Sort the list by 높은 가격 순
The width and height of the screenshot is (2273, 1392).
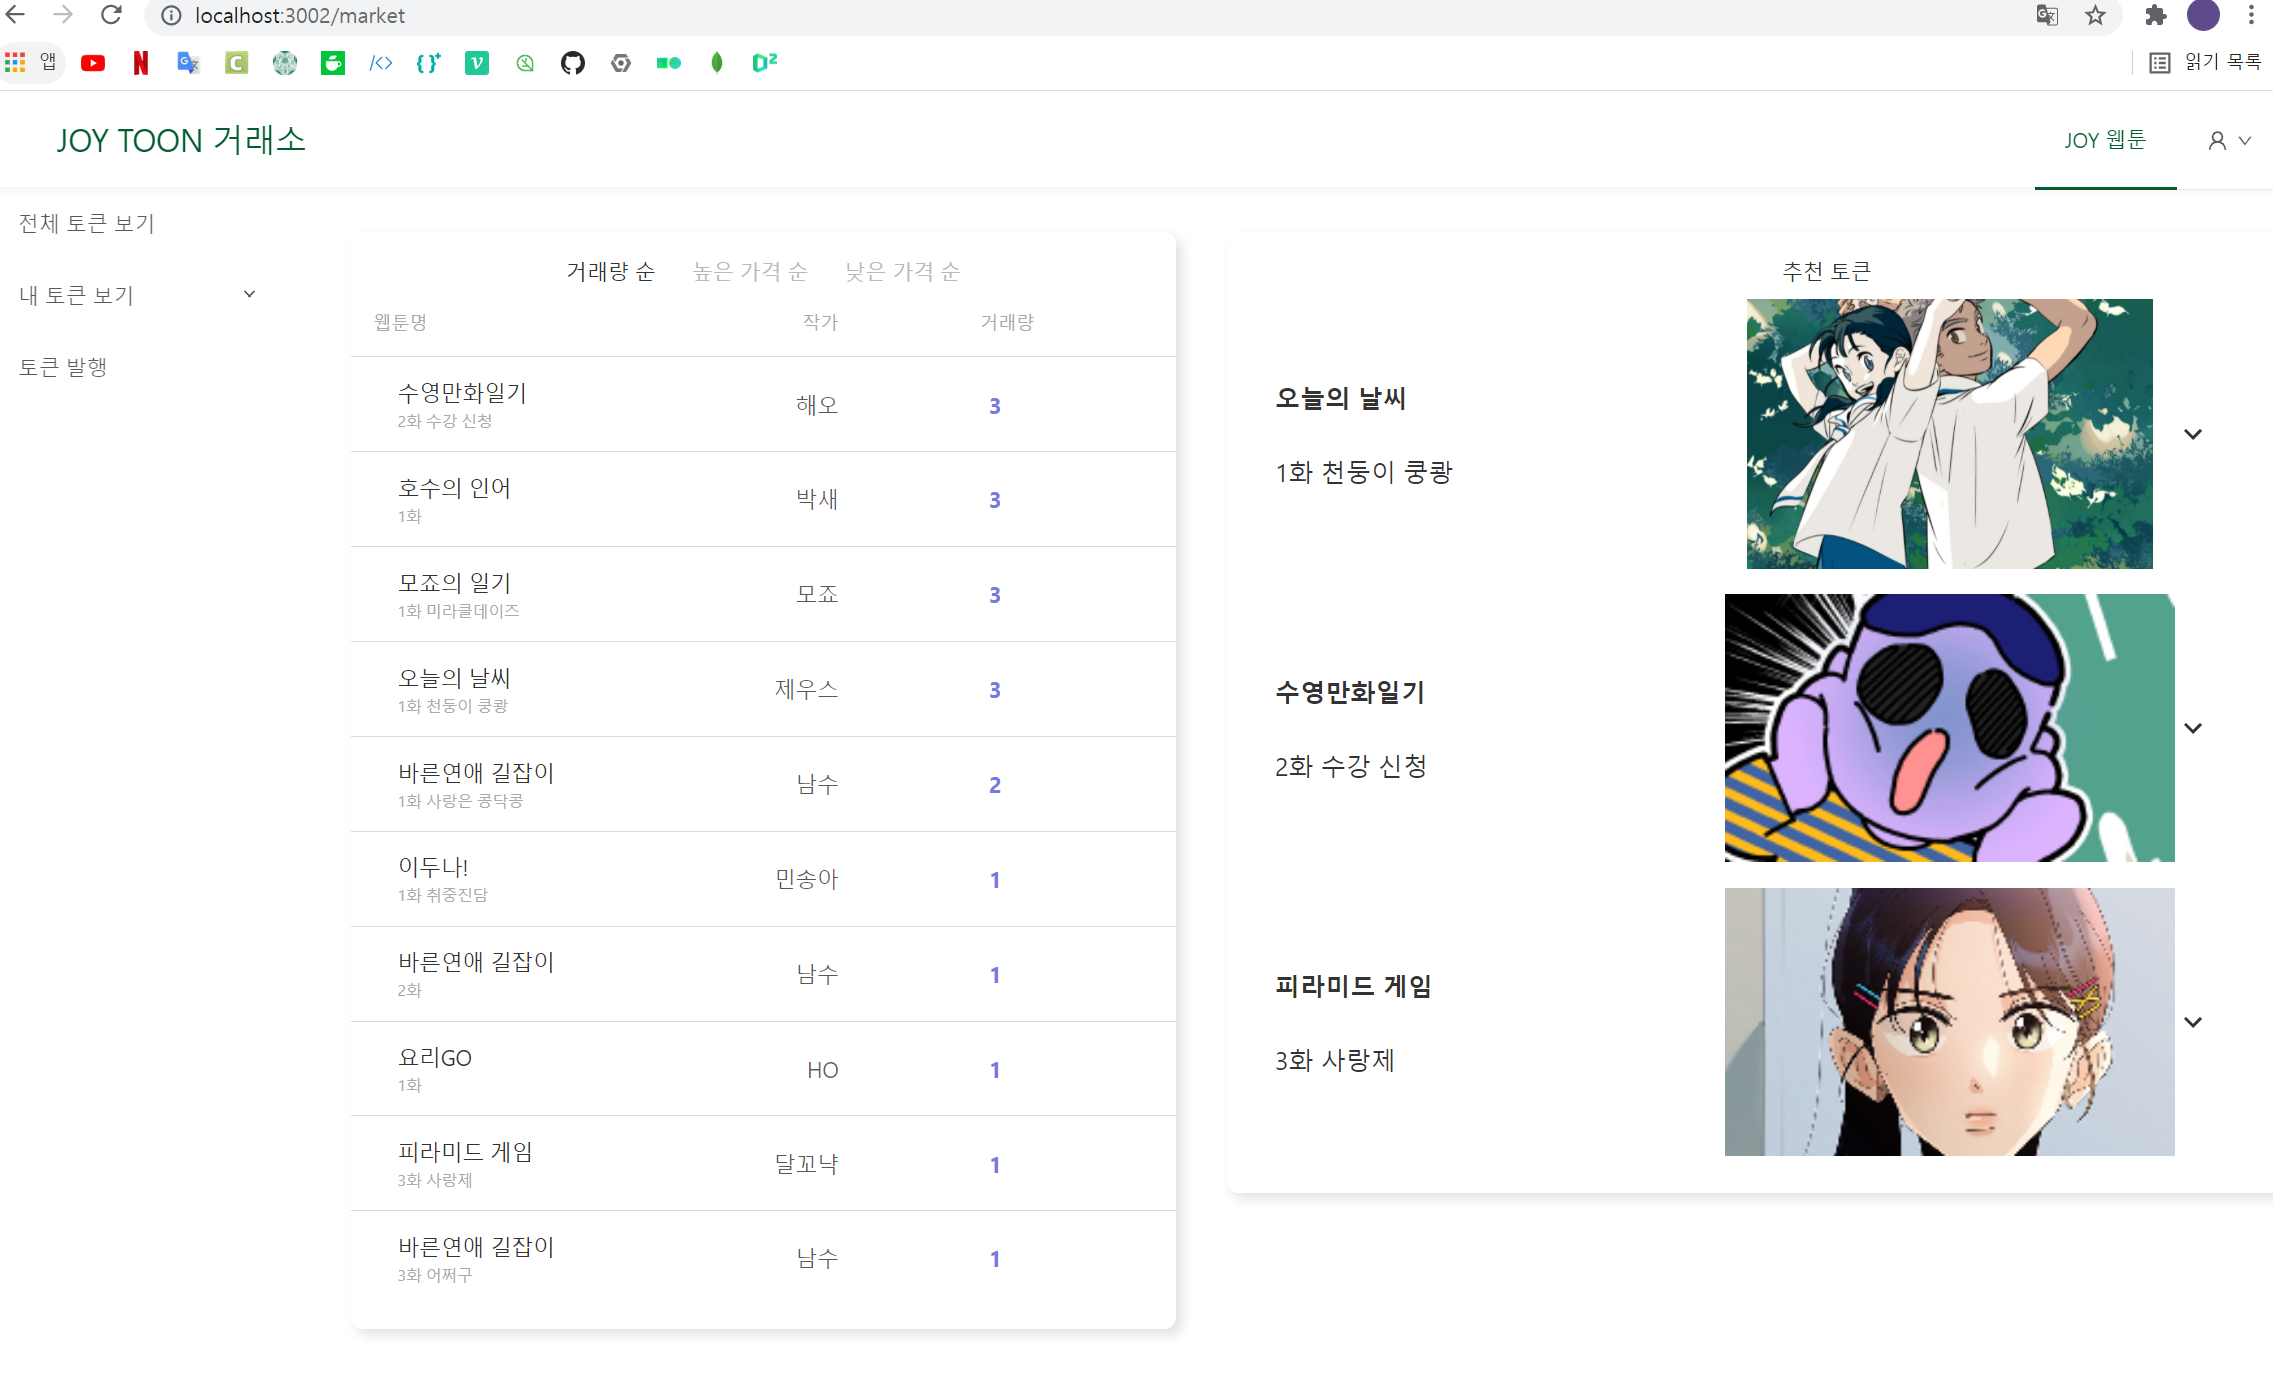point(750,270)
